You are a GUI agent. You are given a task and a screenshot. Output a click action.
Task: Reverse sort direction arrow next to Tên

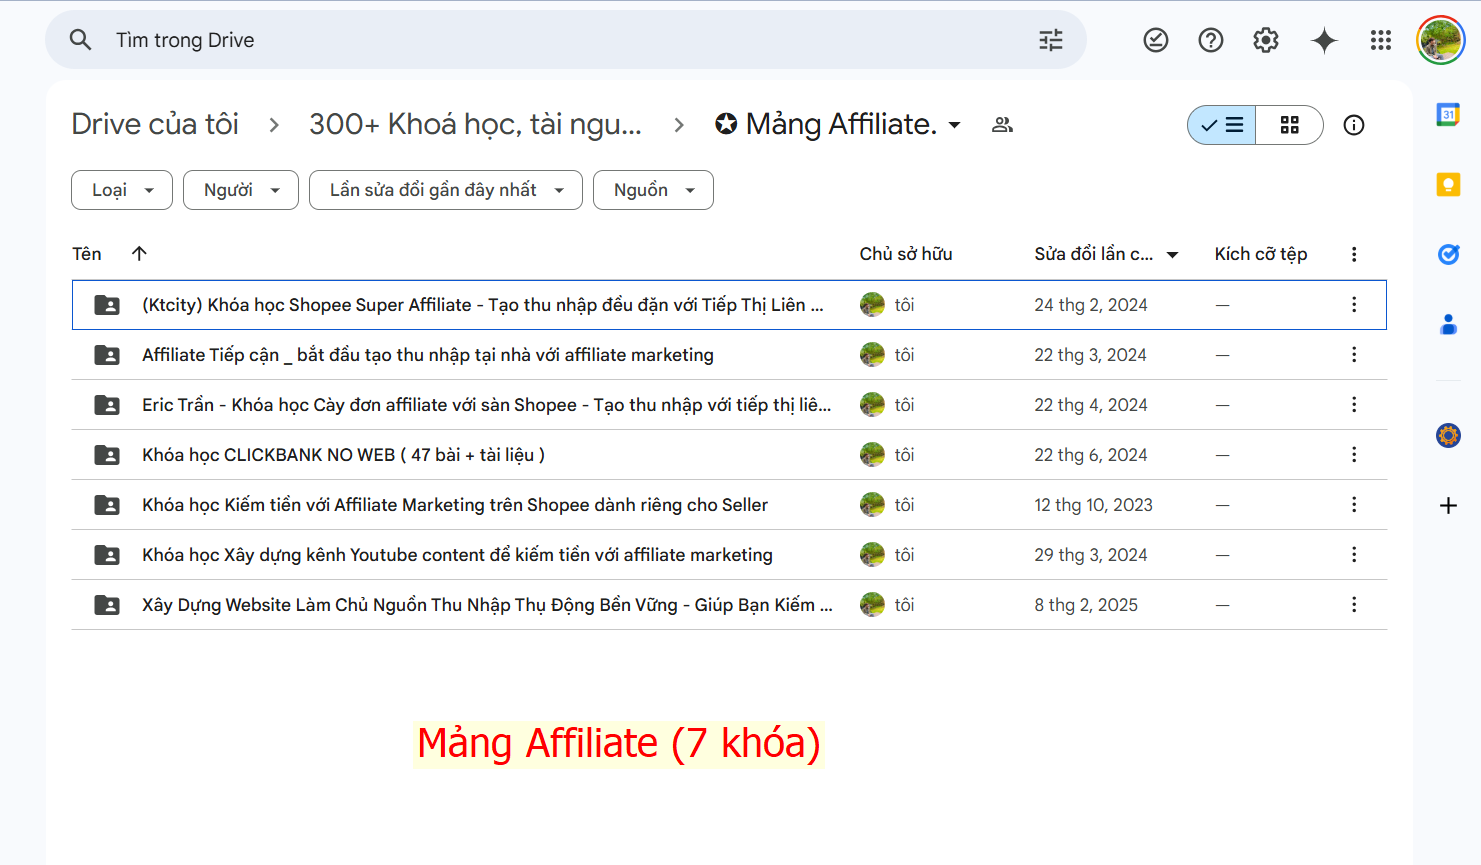point(139,253)
